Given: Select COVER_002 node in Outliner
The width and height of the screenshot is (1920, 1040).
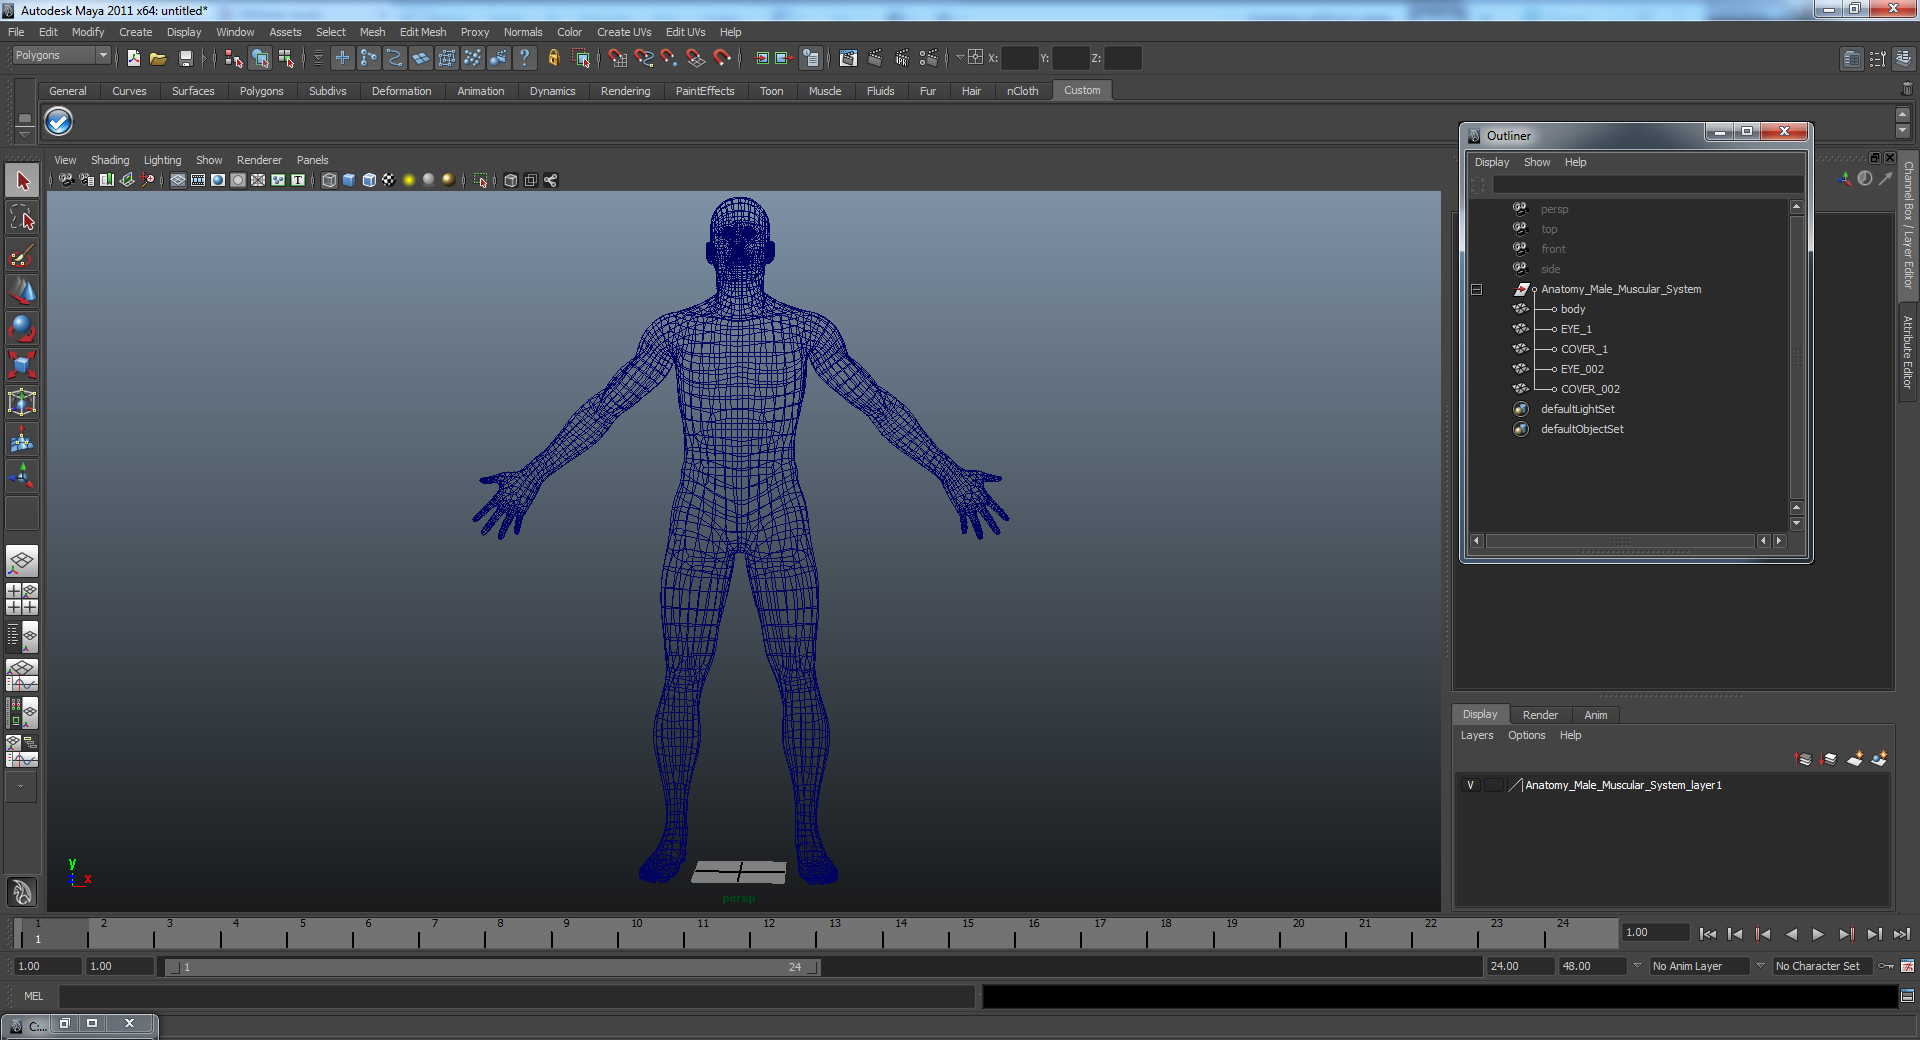Looking at the screenshot, I should 1590,389.
